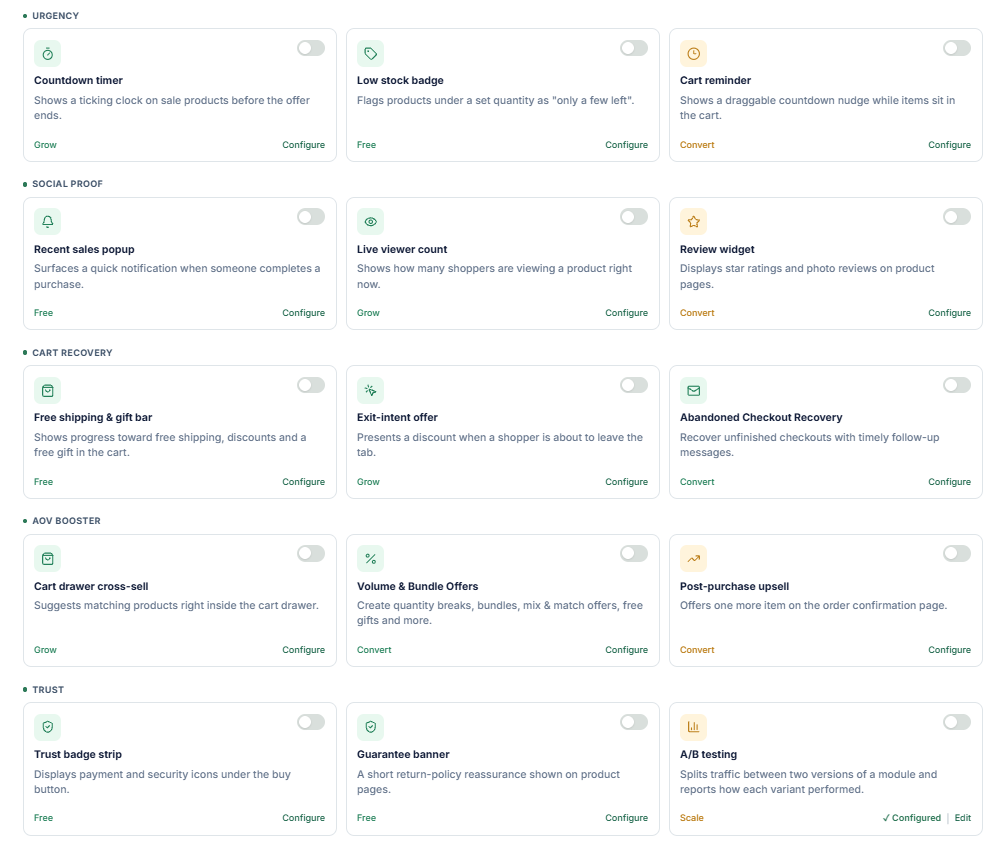Click the Volume & Bundle Offers percent icon
Screen dimensions: 1008x855
370,559
